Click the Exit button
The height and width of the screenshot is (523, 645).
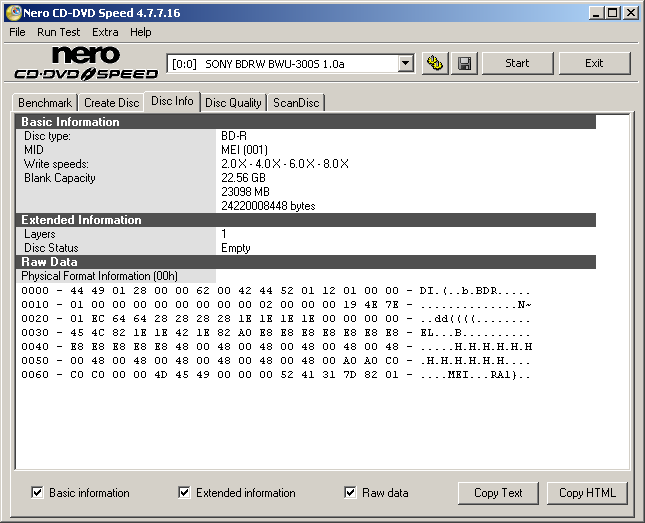(x=594, y=63)
